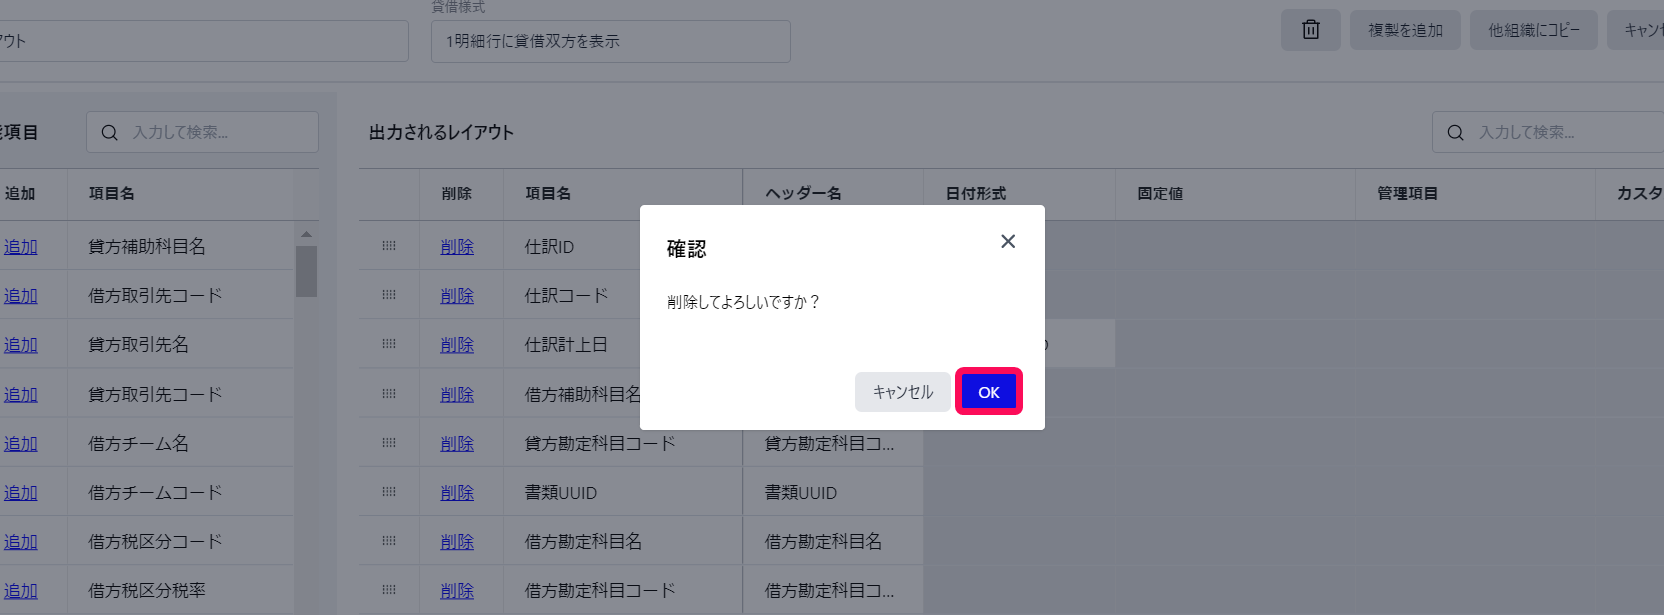Click drag handle icon of 貸方勘定科目コード row
This screenshot has width=1664, height=615.
coord(389,442)
